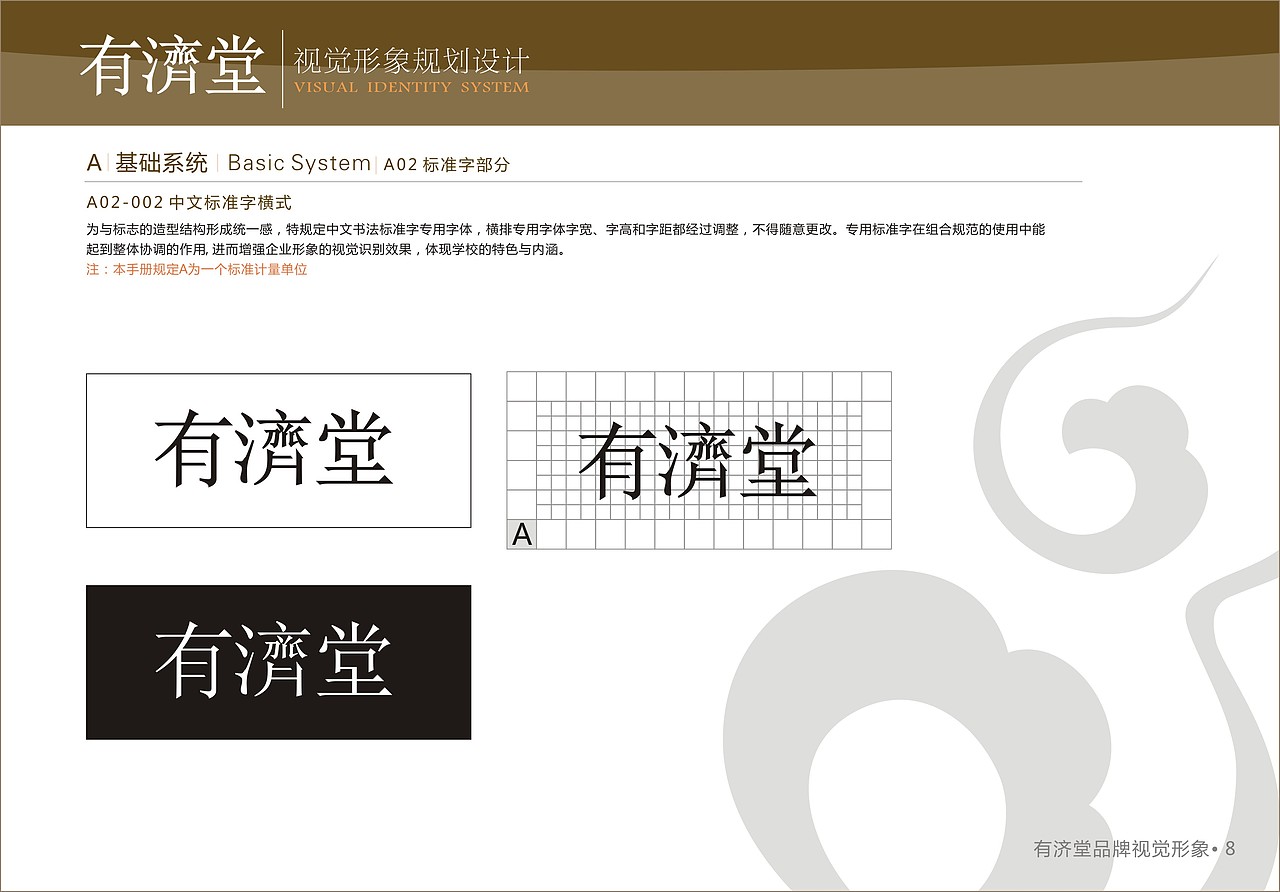Image resolution: width=1280 pixels, height=892 pixels.
Task: Click the paragraph beginning 为与标志的造型结构
Action: (566, 240)
